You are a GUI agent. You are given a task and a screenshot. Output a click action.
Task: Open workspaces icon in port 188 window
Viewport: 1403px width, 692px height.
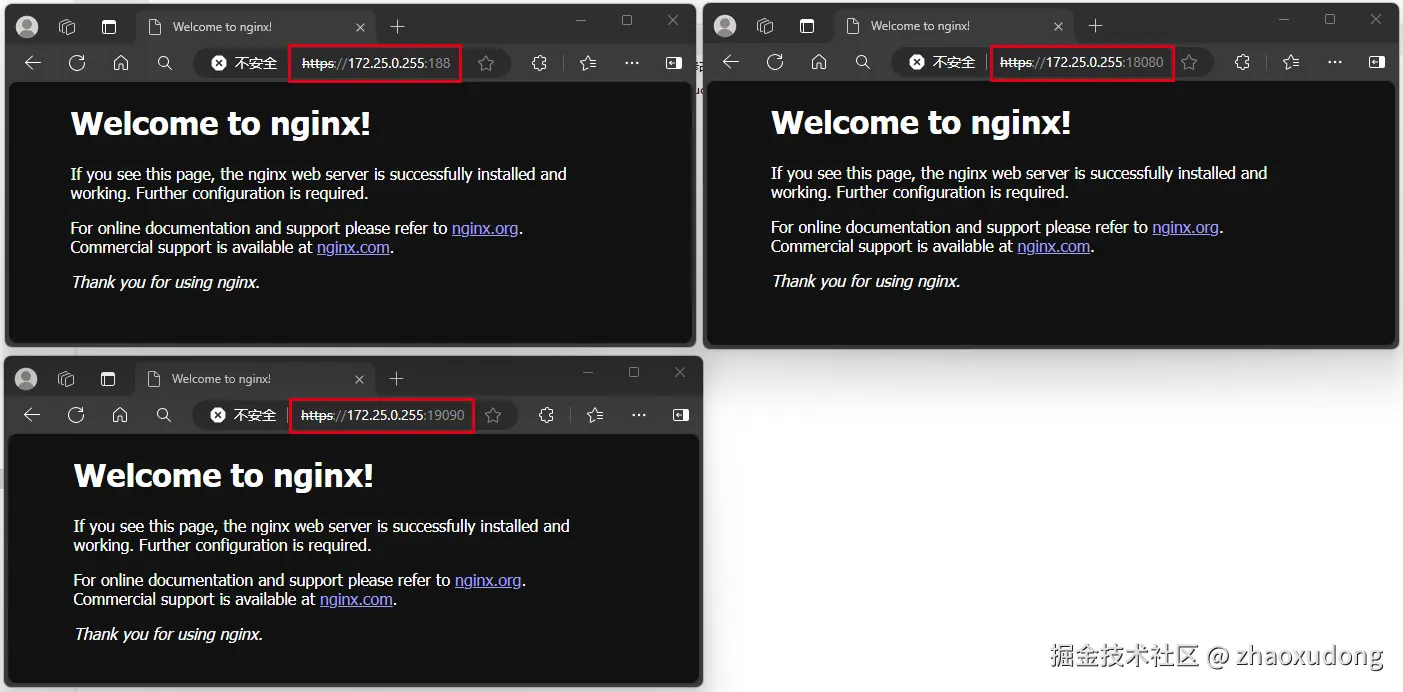click(x=67, y=27)
